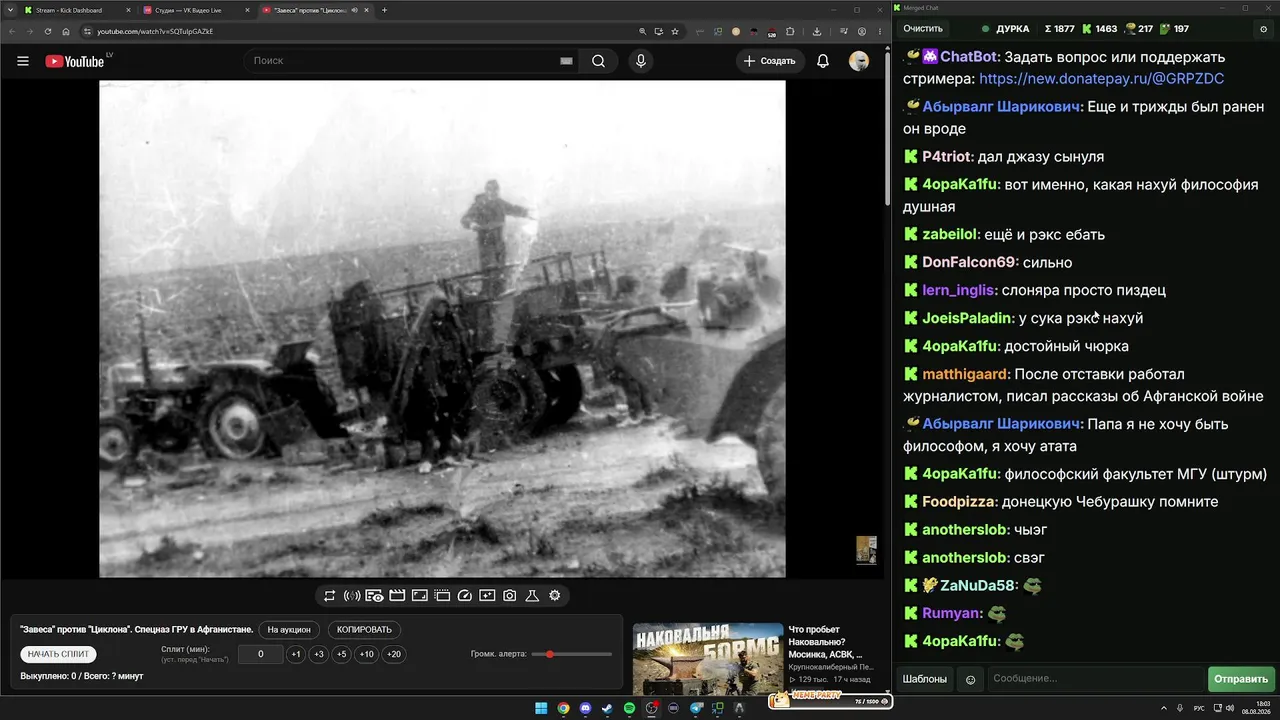Add +20 minutes to split
1280x720 pixels.
pyautogui.click(x=393, y=654)
